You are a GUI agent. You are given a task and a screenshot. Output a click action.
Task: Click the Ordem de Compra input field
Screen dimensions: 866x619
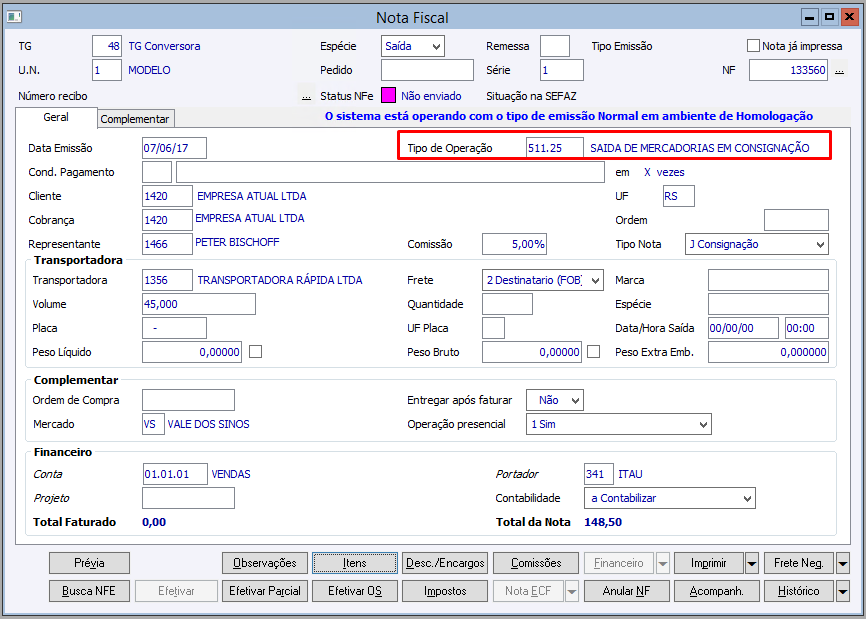(x=188, y=400)
